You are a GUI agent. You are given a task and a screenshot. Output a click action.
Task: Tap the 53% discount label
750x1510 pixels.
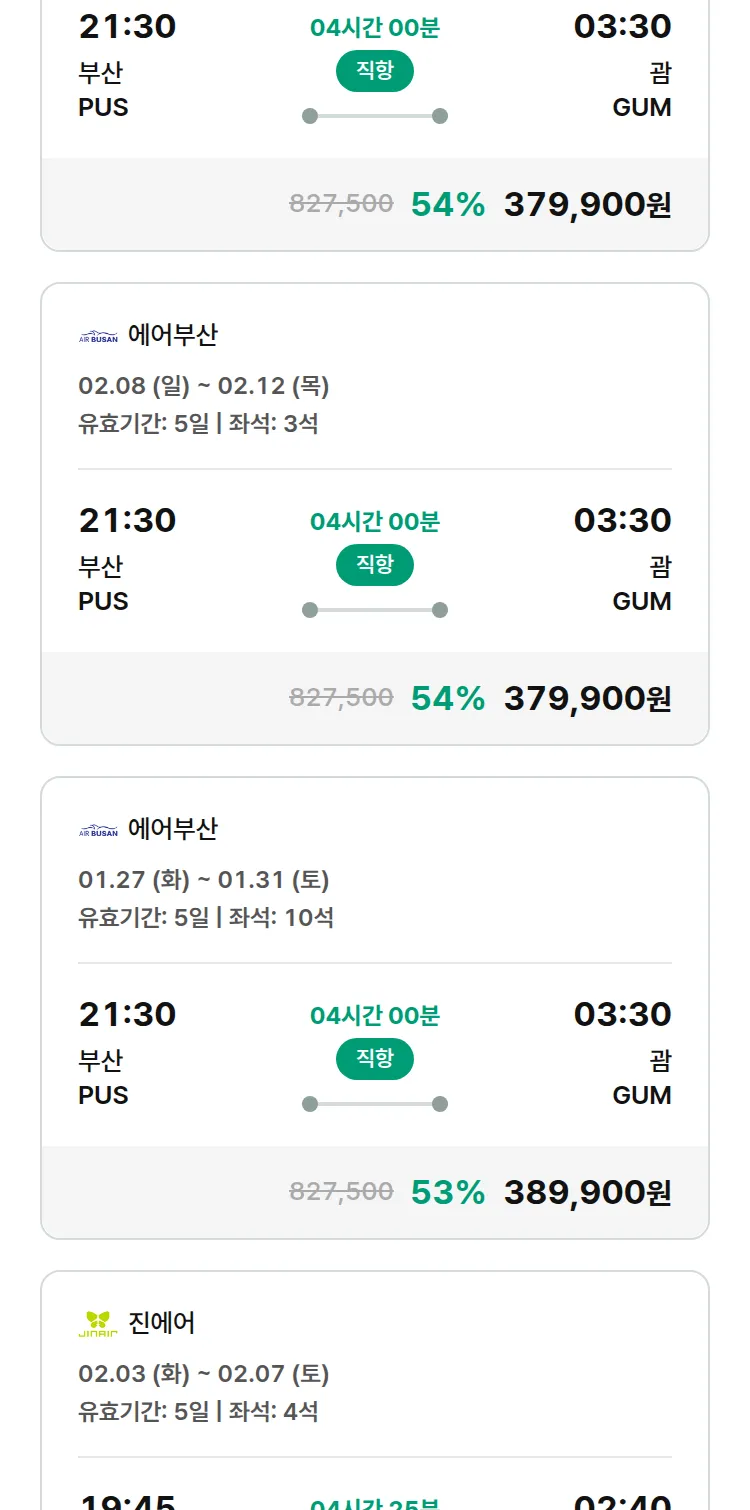(448, 1192)
